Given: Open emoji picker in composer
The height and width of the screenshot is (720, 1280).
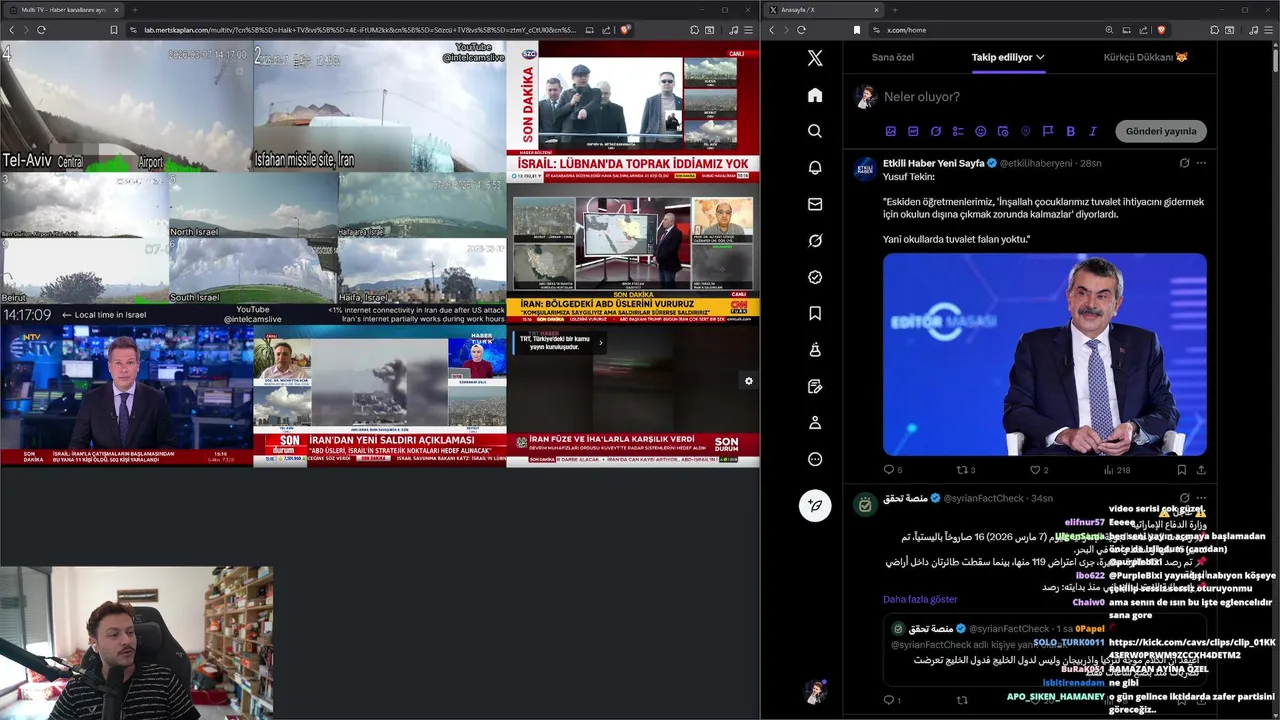Looking at the screenshot, I should coord(980,131).
